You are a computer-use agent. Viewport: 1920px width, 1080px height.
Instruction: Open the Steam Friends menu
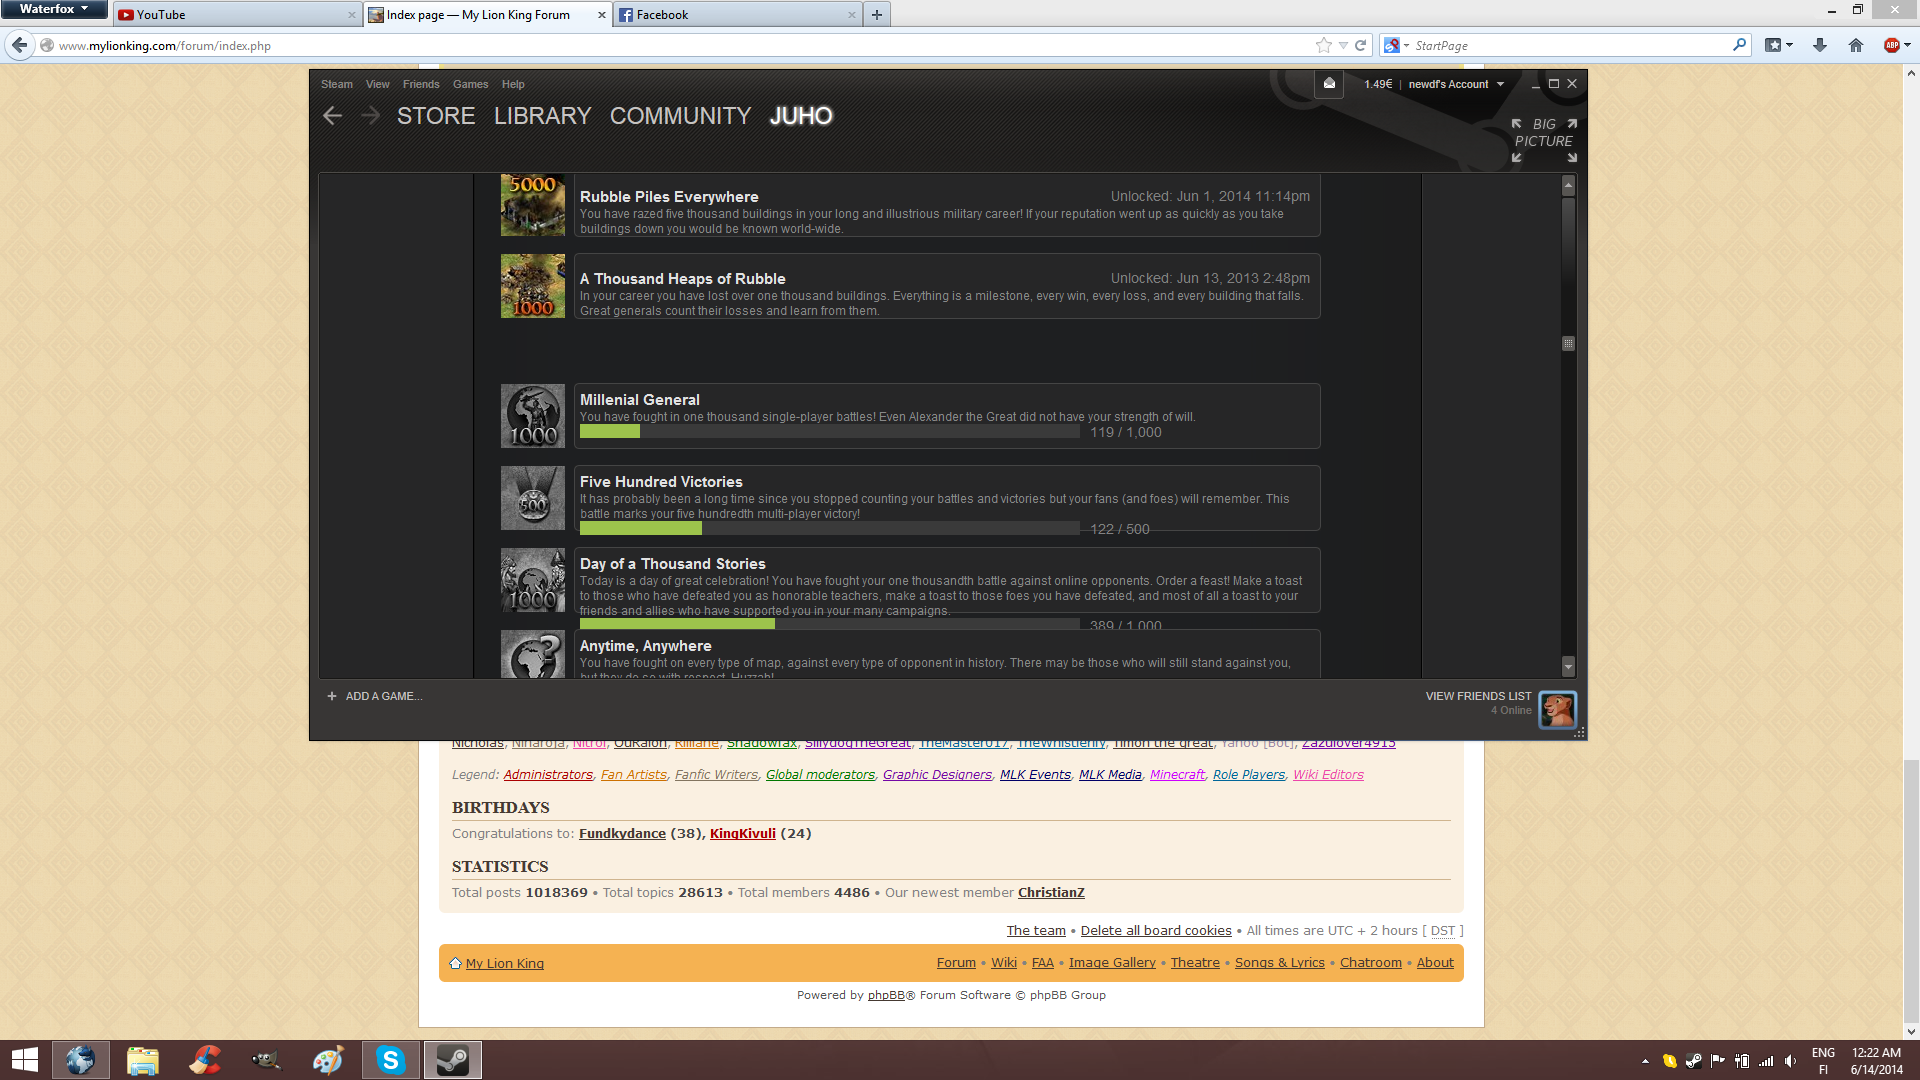pos(421,84)
